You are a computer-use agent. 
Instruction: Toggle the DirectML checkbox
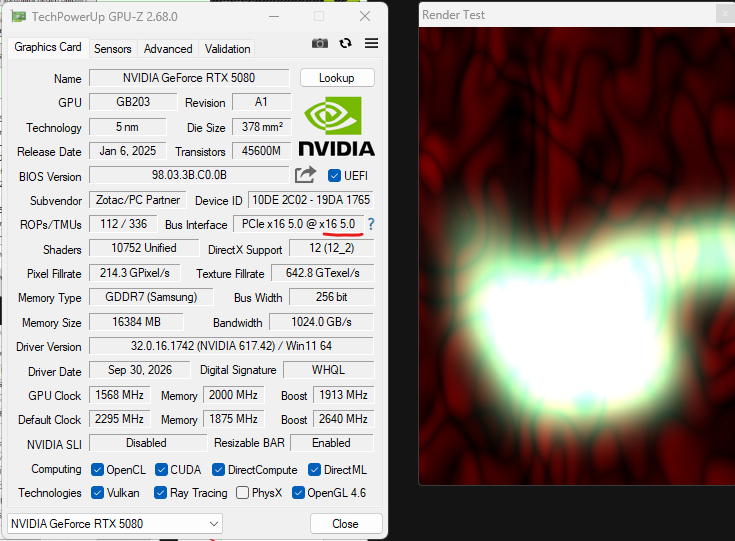315,470
